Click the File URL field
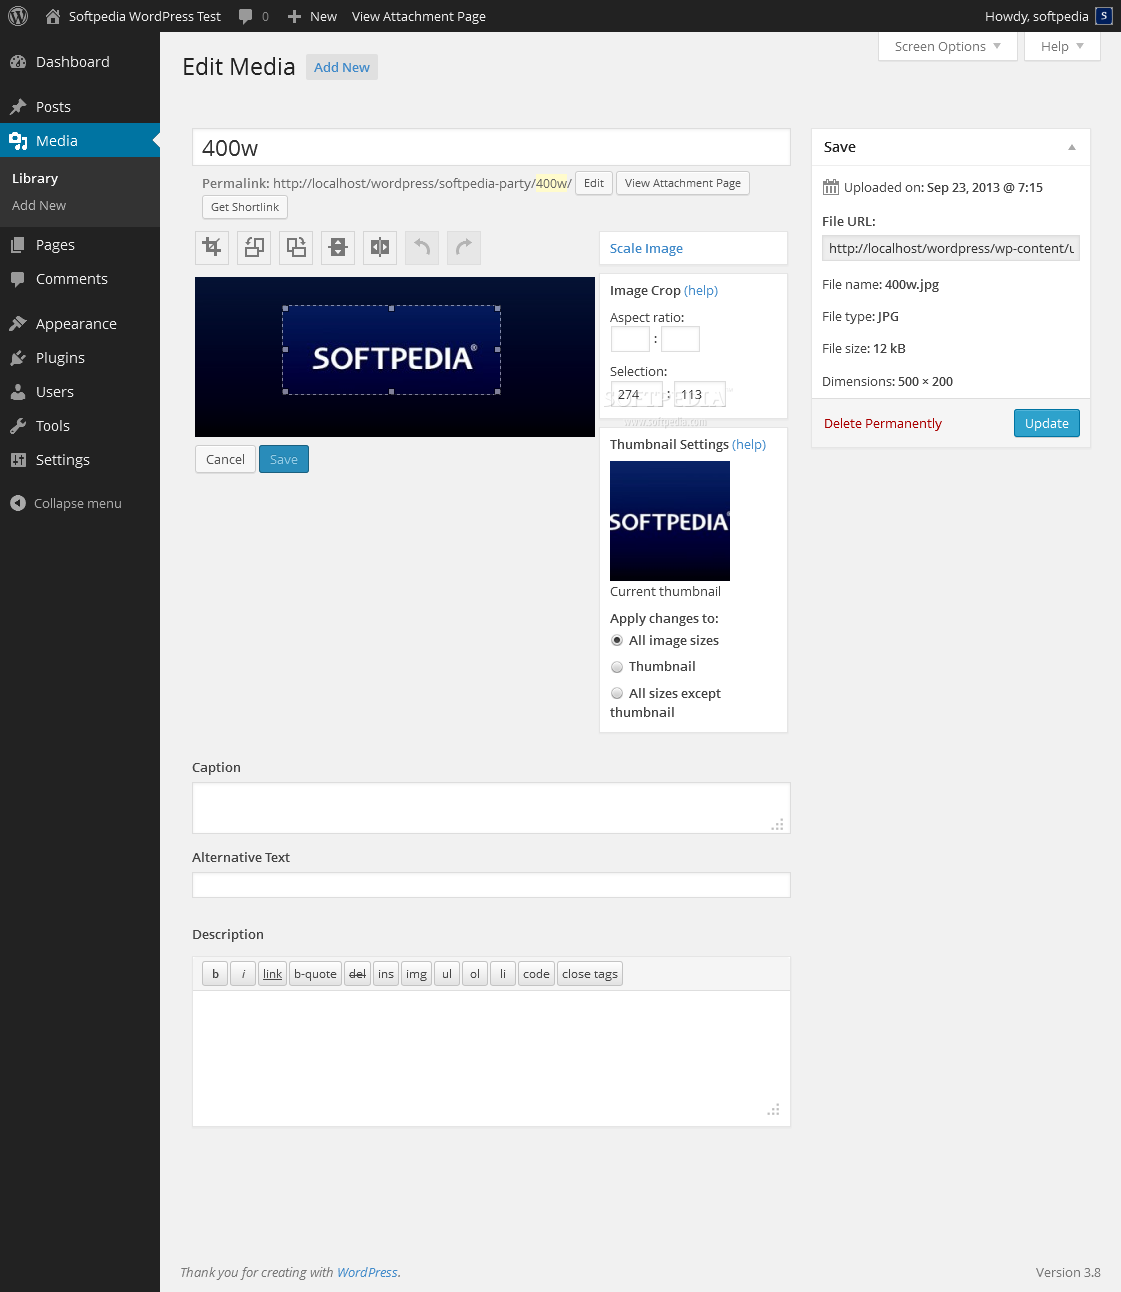This screenshot has height=1292, width=1121. [x=951, y=248]
